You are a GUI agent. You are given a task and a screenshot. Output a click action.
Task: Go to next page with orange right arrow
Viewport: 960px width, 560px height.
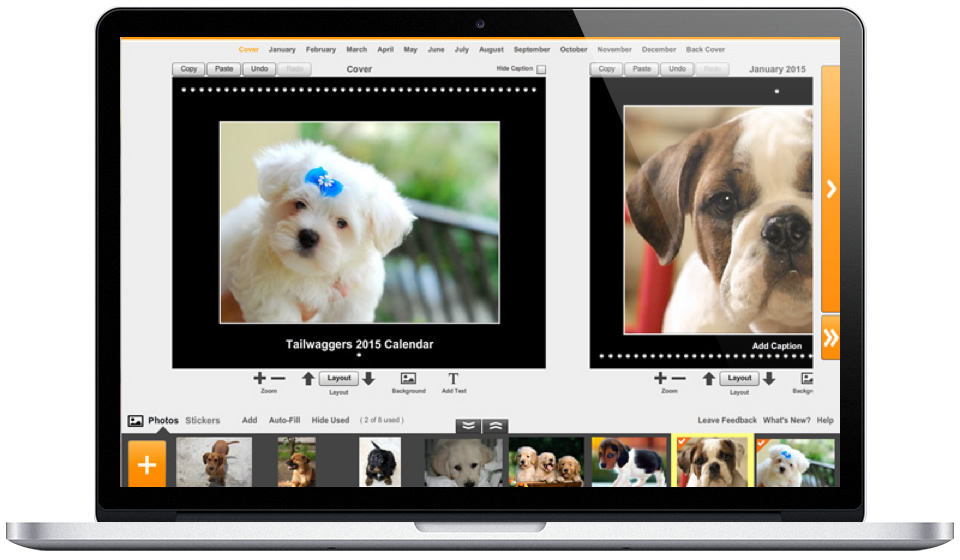tap(830, 190)
